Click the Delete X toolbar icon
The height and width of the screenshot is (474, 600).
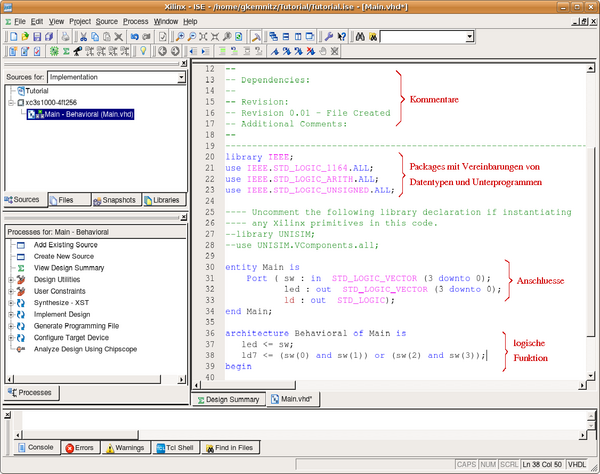[x=119, y=37]
